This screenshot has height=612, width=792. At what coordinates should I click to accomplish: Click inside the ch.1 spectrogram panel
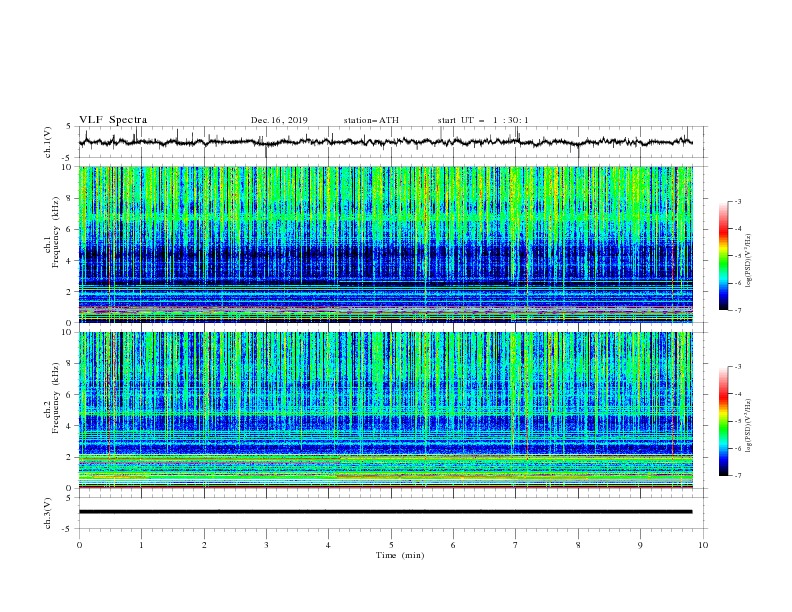pyautogui.click(x=385, y=244)
